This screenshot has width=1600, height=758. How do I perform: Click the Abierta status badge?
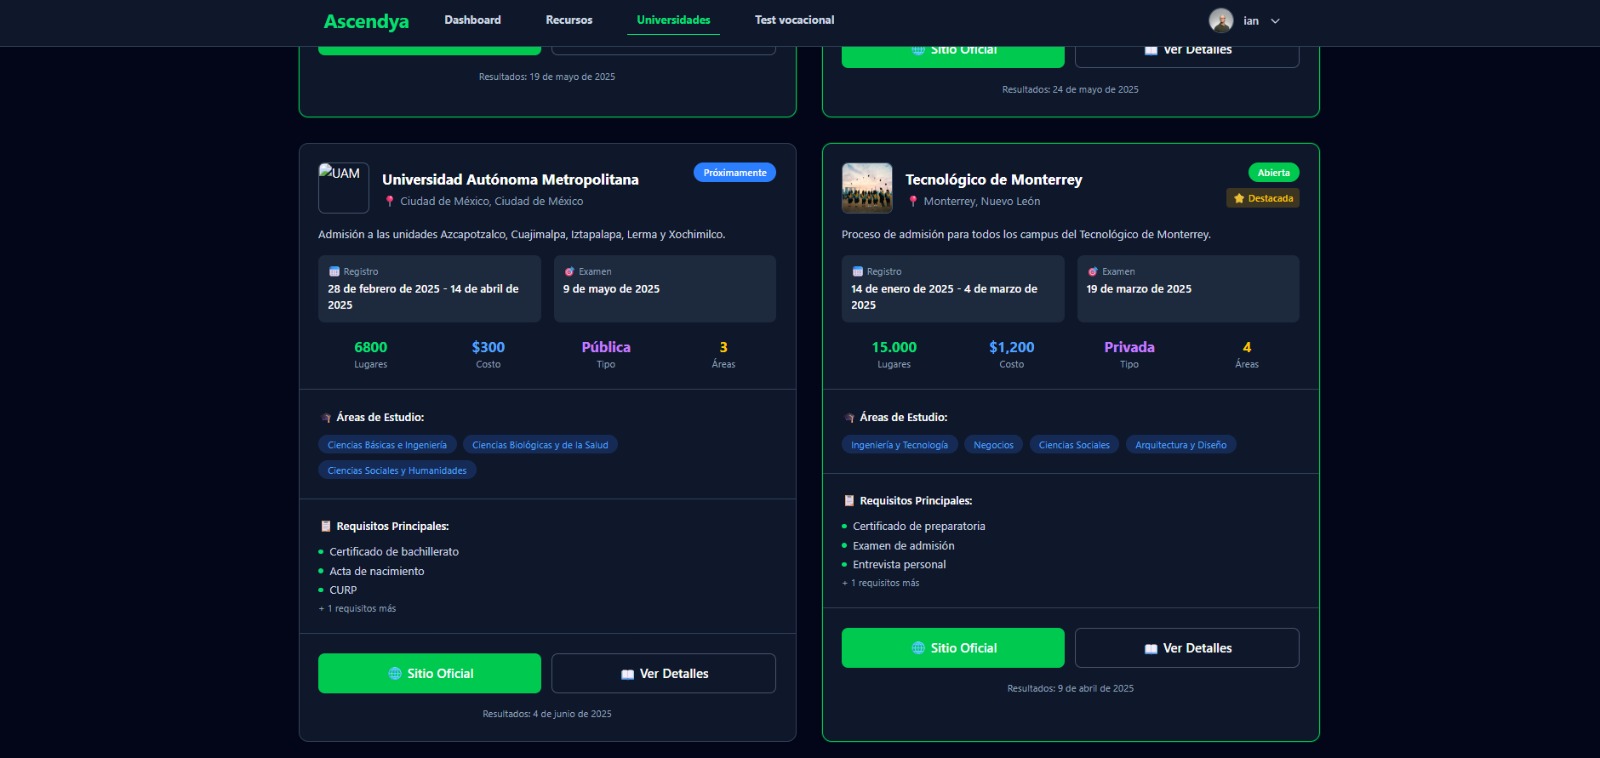pyautogui.click(x=1273, y=173)
